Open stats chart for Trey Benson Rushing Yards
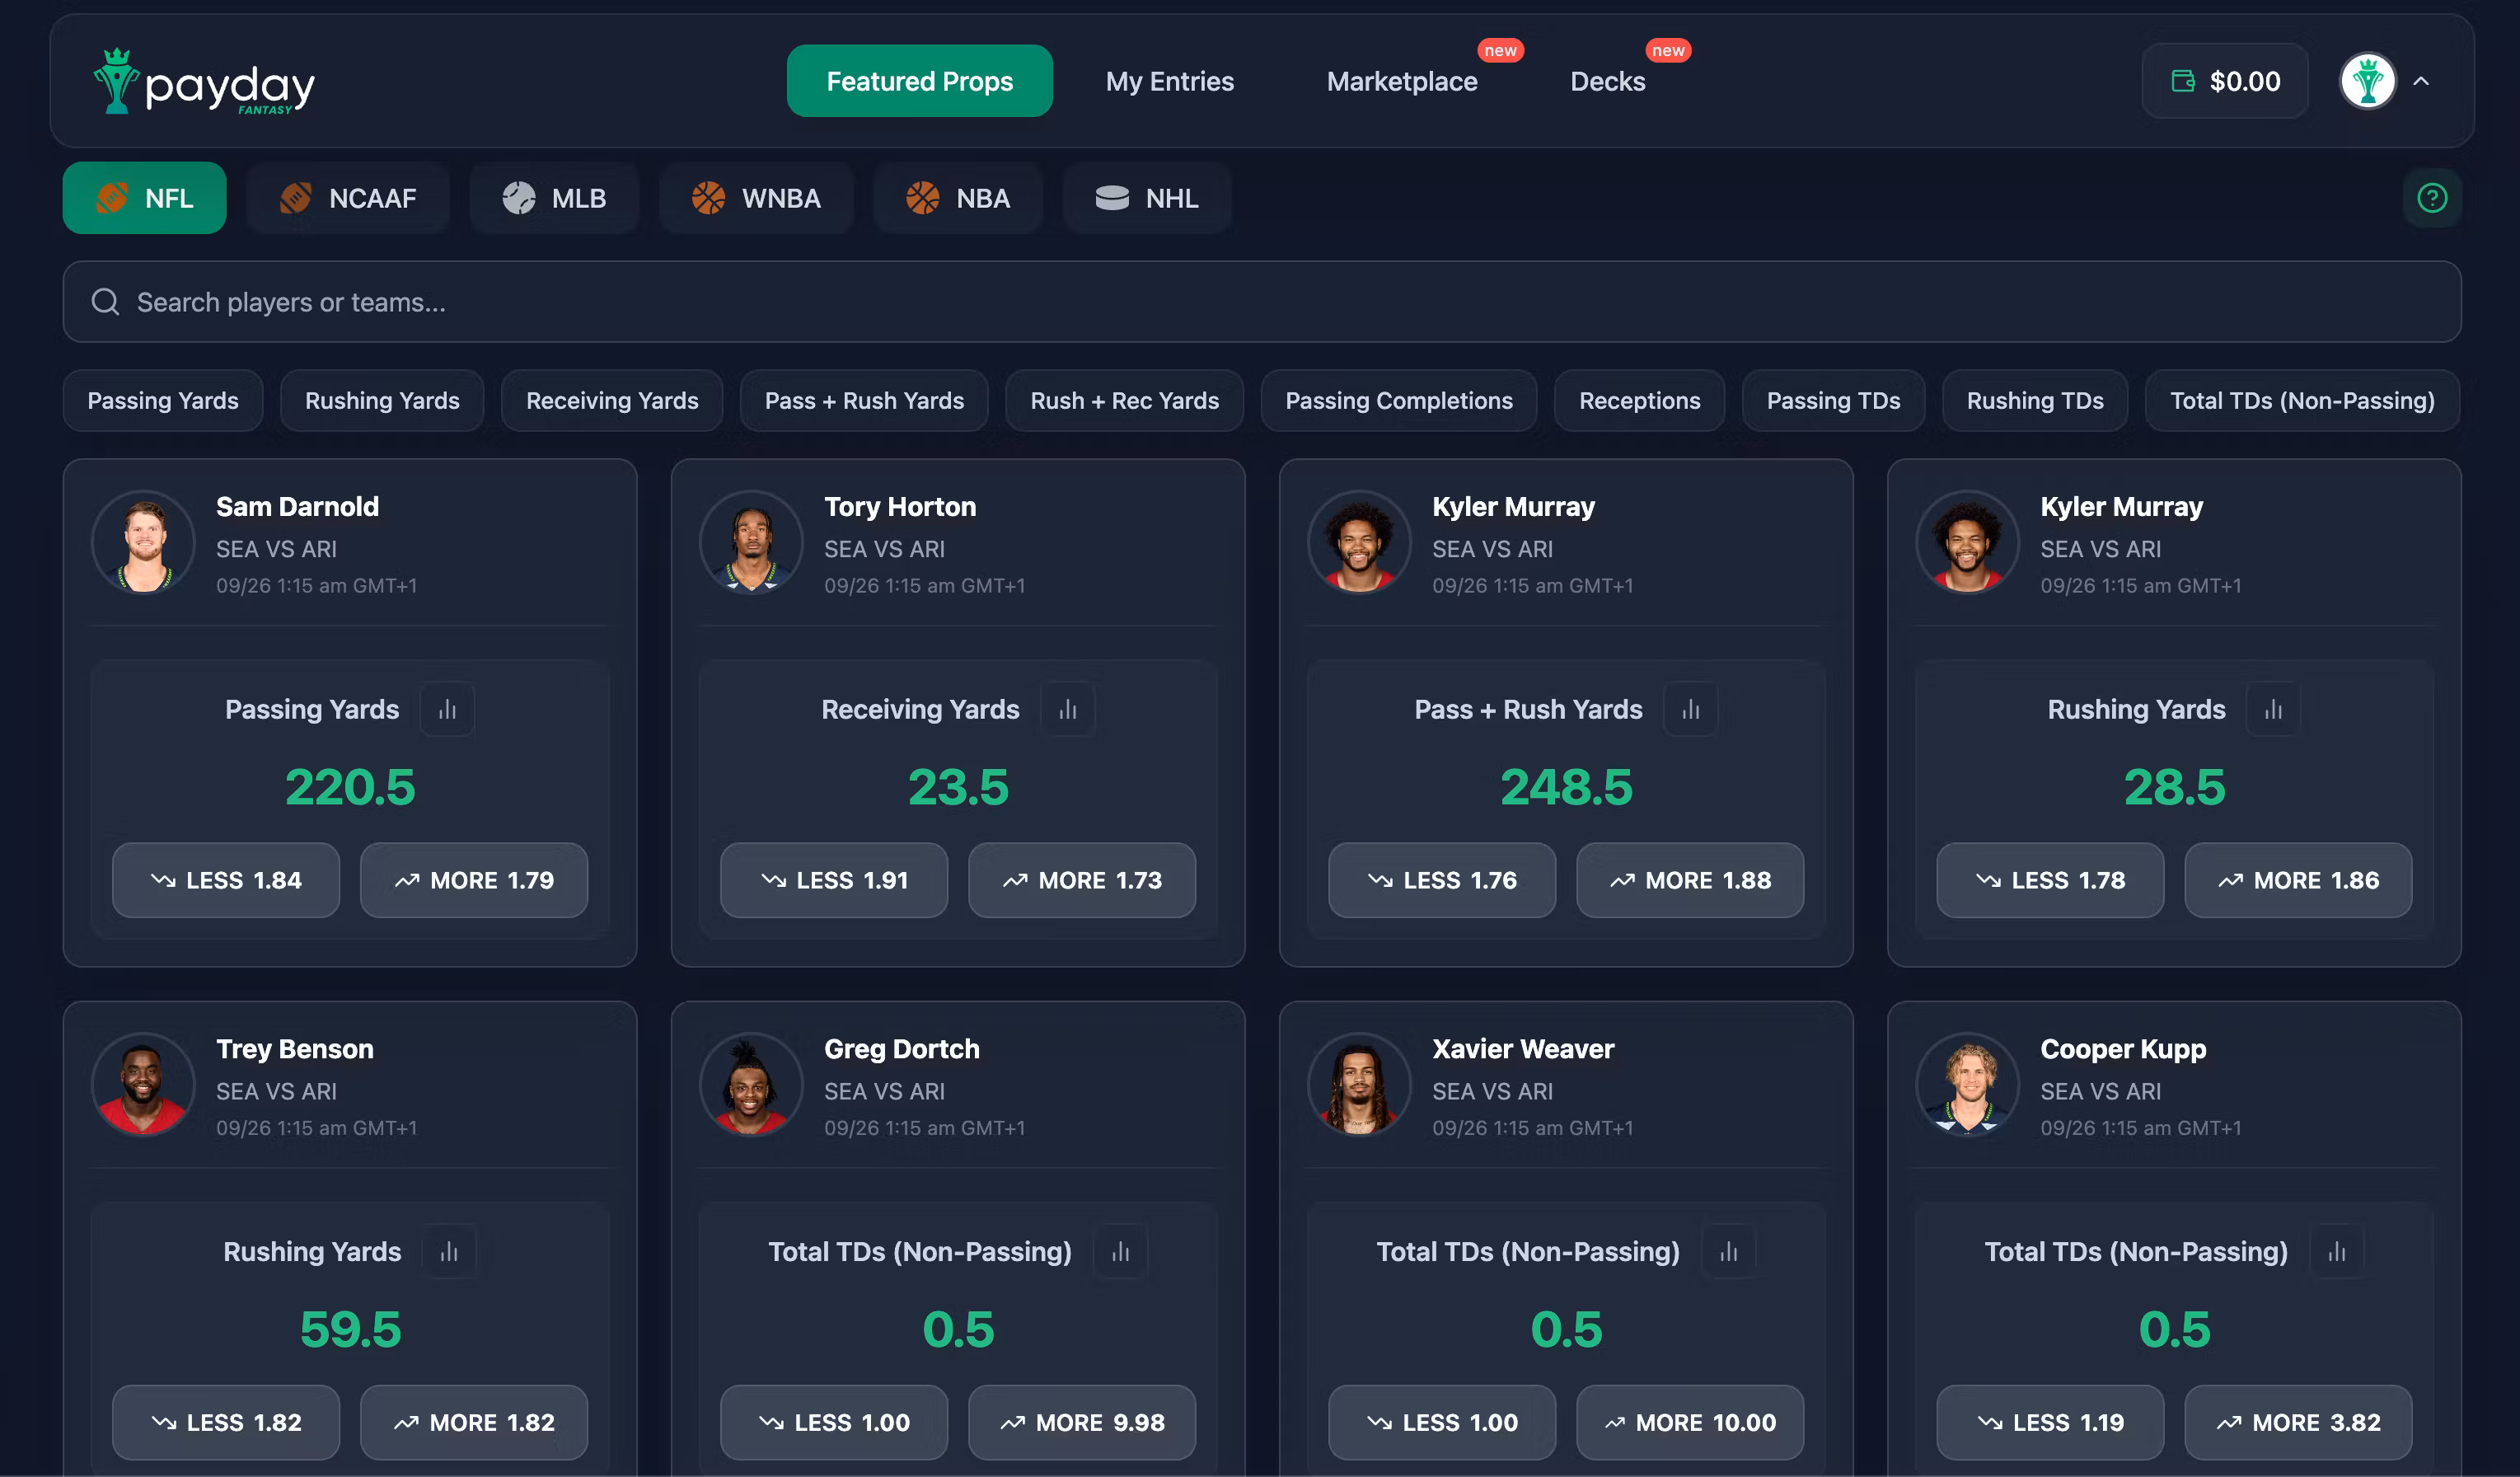Viewport: 2520px width, 1477px height. (449, 1251)
